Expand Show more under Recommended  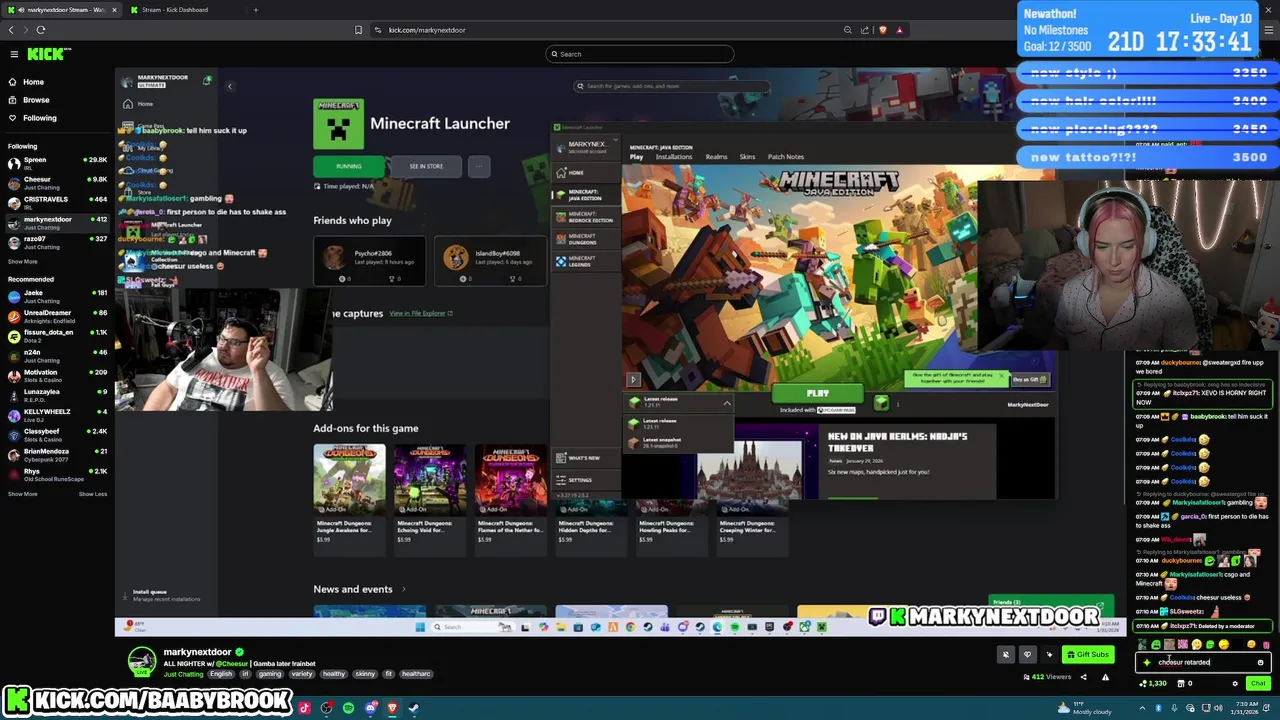pyautogui.click(x=23, y=494)
